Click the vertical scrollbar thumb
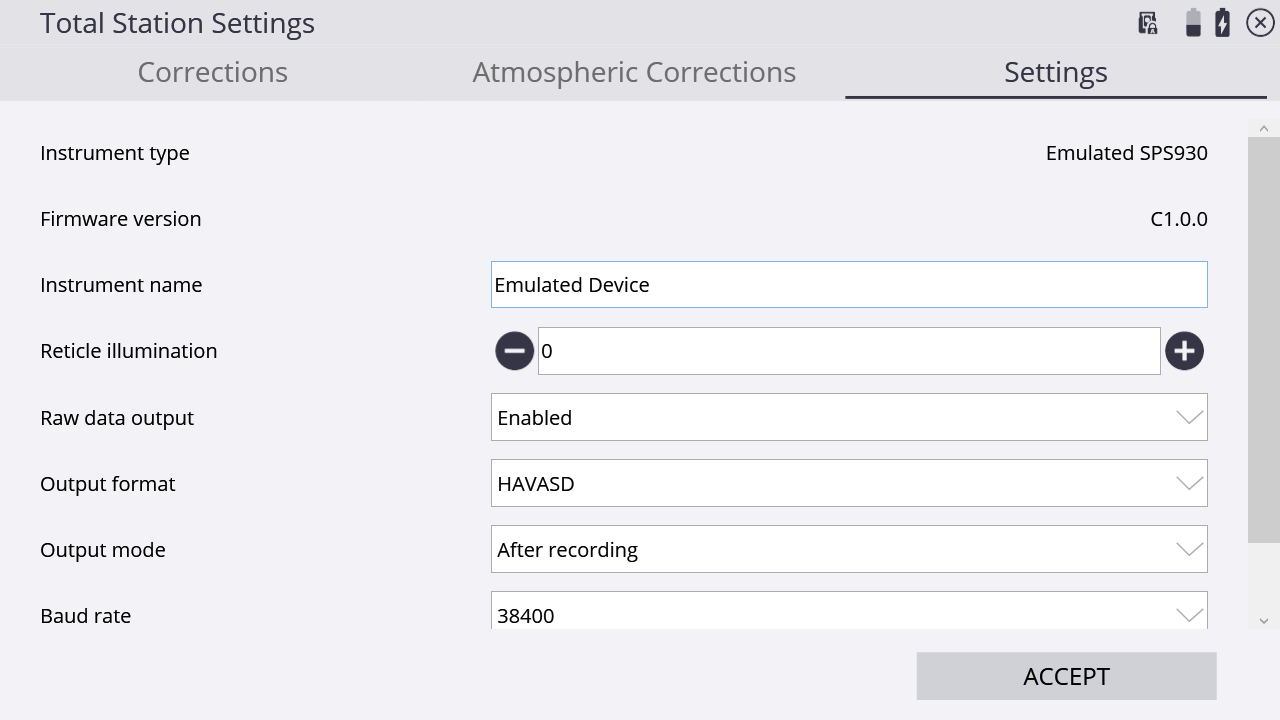This screenshot has height=720, width=1280. 1264,340
